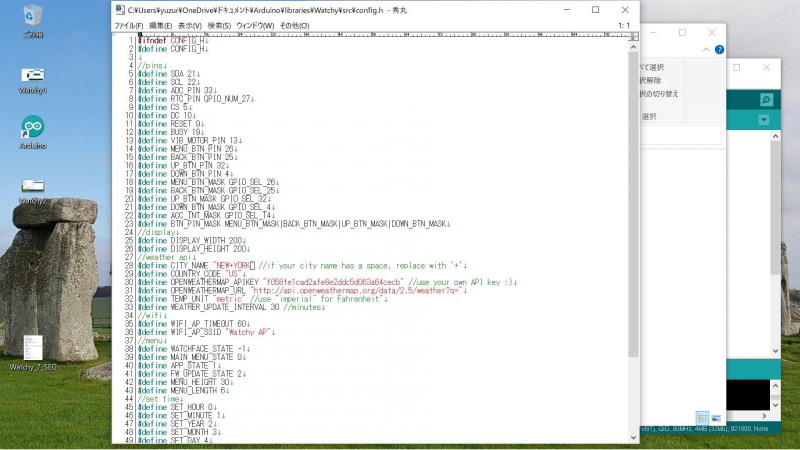
Task: Click the Arduino console scroll-down arrow
Action: point(776,405)
